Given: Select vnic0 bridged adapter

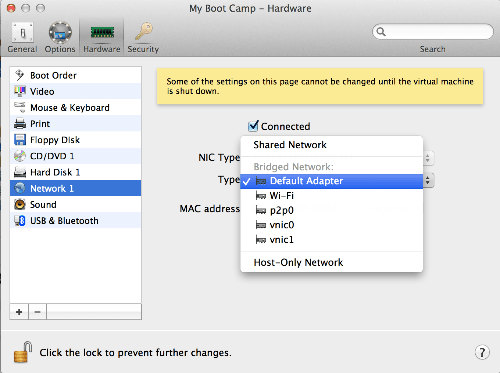Looking at the screenshot, I should 332,225.
